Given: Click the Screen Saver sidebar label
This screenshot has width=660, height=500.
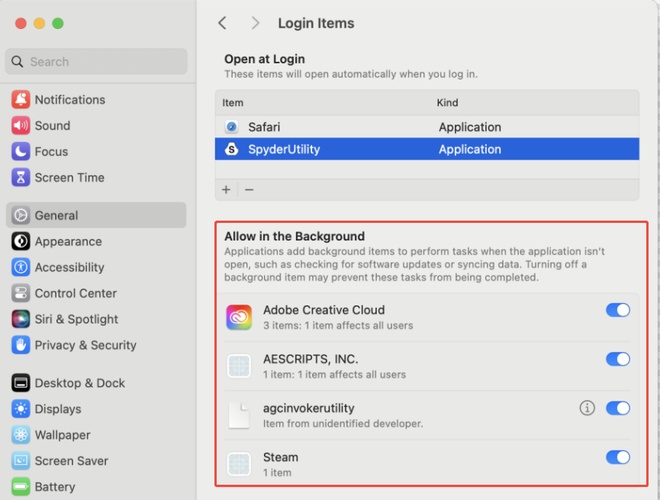Looking at the screenshot, I should click(x=72, y=461).
